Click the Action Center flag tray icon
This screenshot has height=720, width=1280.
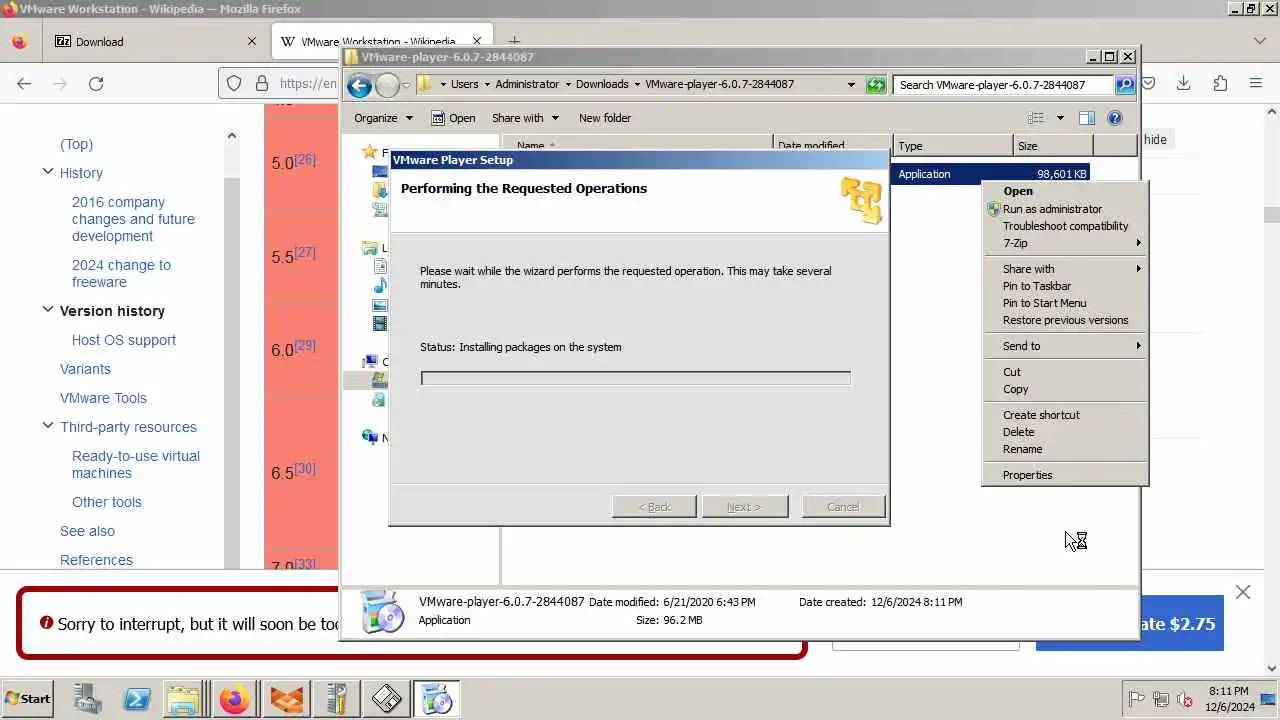click(x=1137, y=699)
